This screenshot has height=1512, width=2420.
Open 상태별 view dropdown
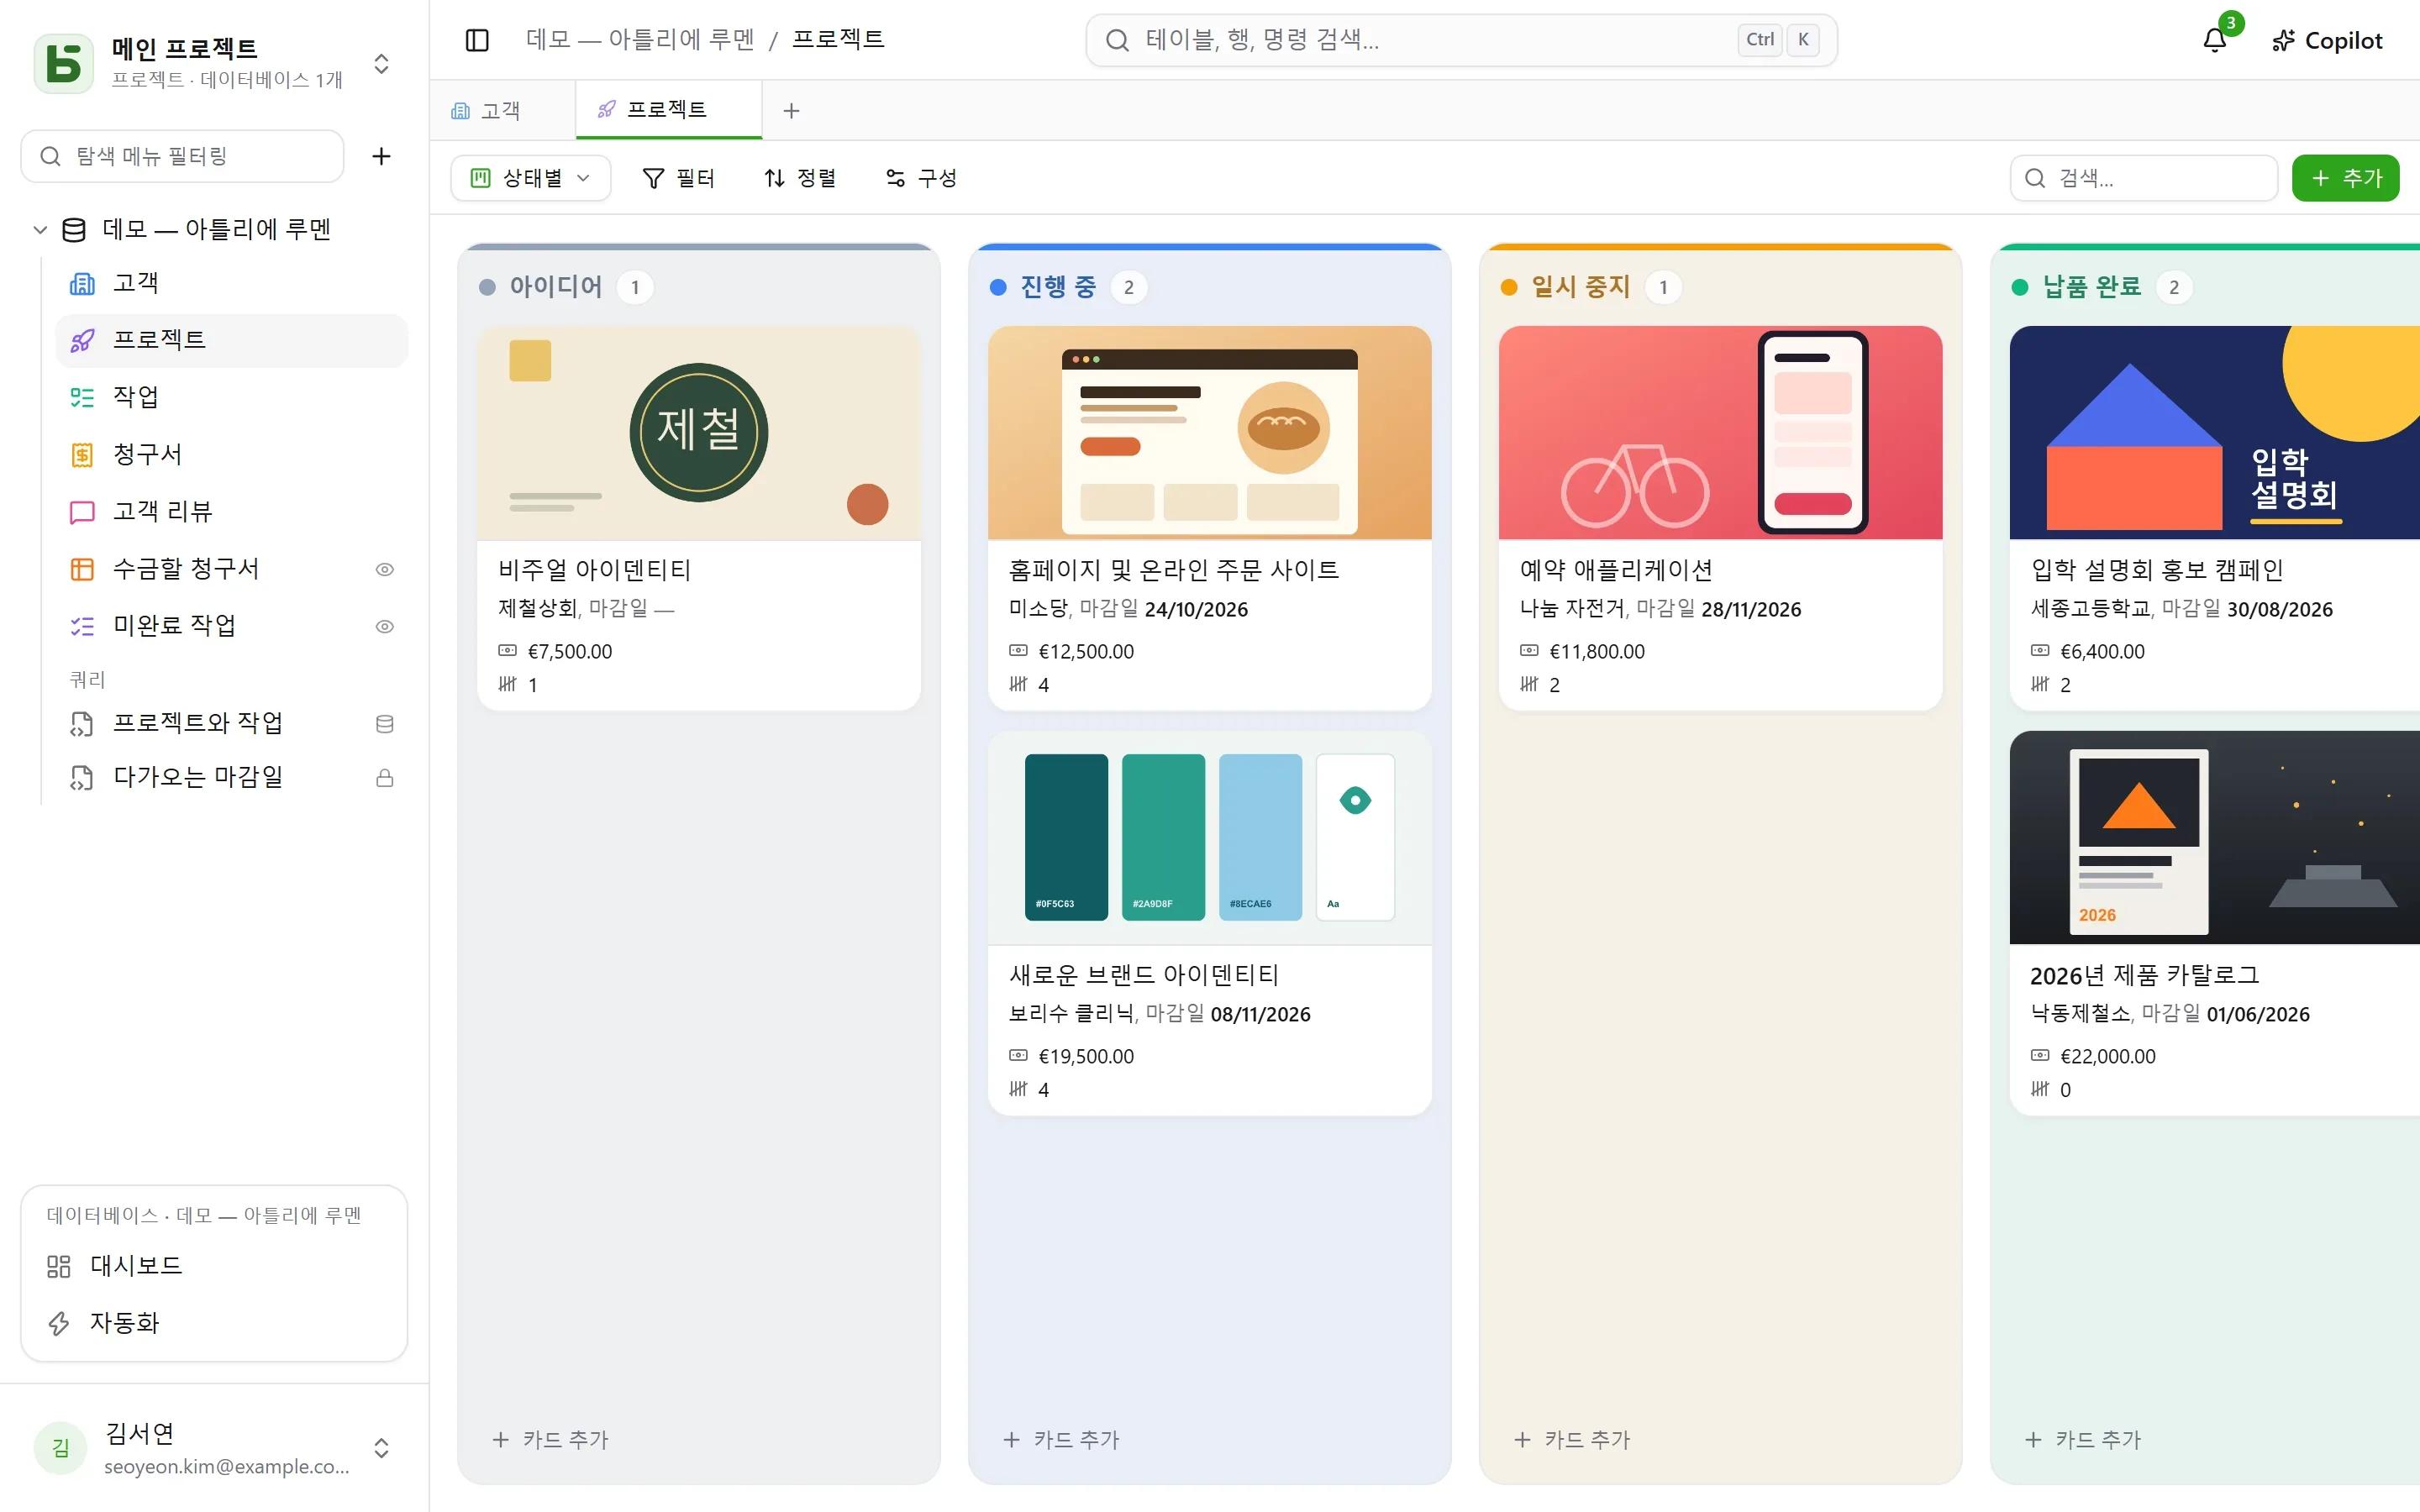(531, 178)
